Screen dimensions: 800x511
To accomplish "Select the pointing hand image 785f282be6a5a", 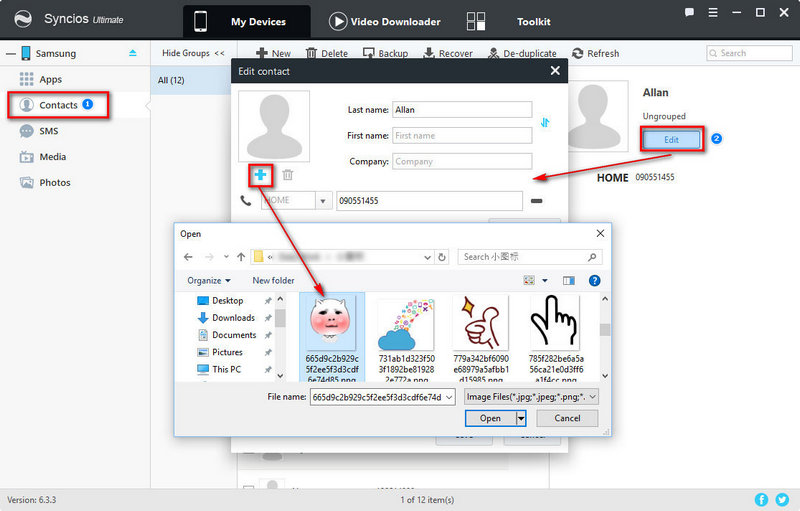I will 556,337.
